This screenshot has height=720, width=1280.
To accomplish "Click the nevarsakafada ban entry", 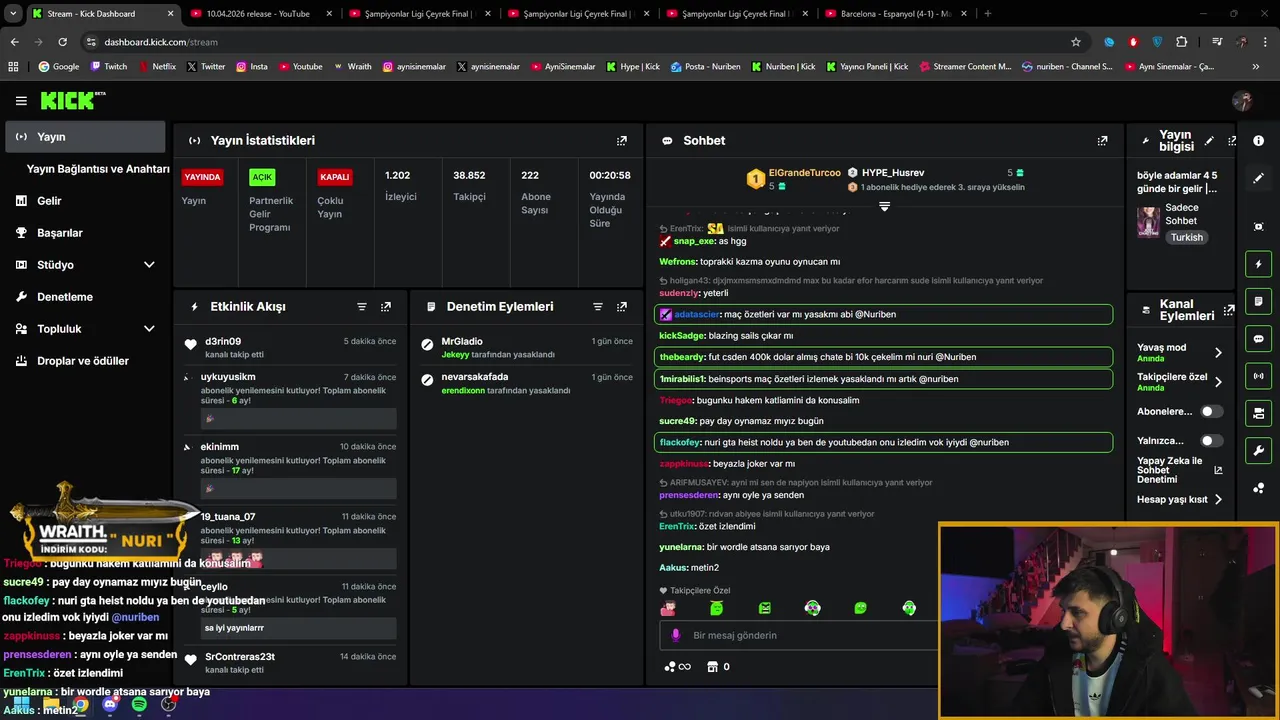I will (x=527, y=384).
